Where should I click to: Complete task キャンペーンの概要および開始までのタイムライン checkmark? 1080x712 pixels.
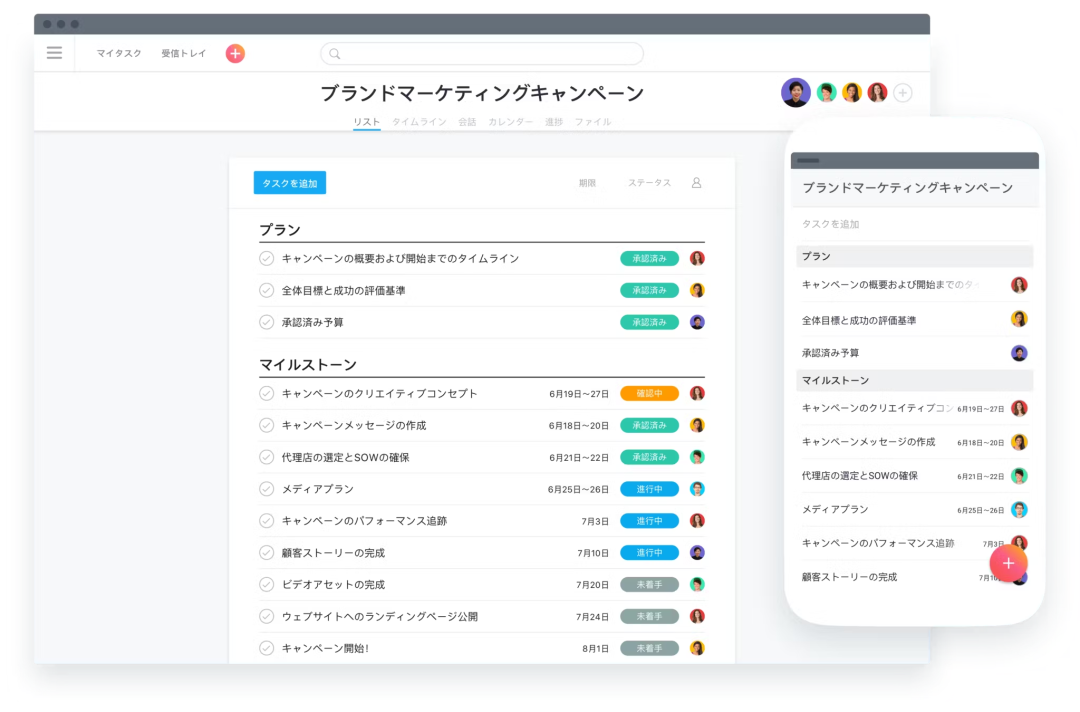[x=267, y=258]
